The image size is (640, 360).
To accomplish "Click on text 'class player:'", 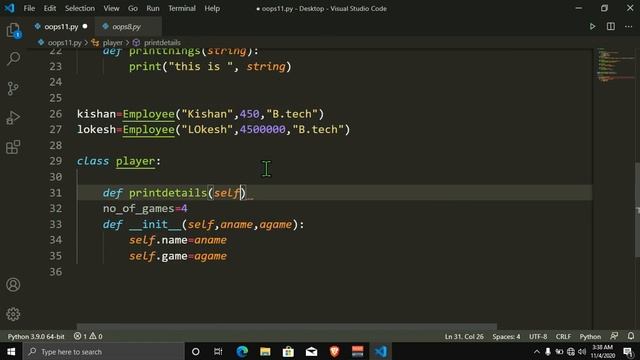I will tap(119, 161).
